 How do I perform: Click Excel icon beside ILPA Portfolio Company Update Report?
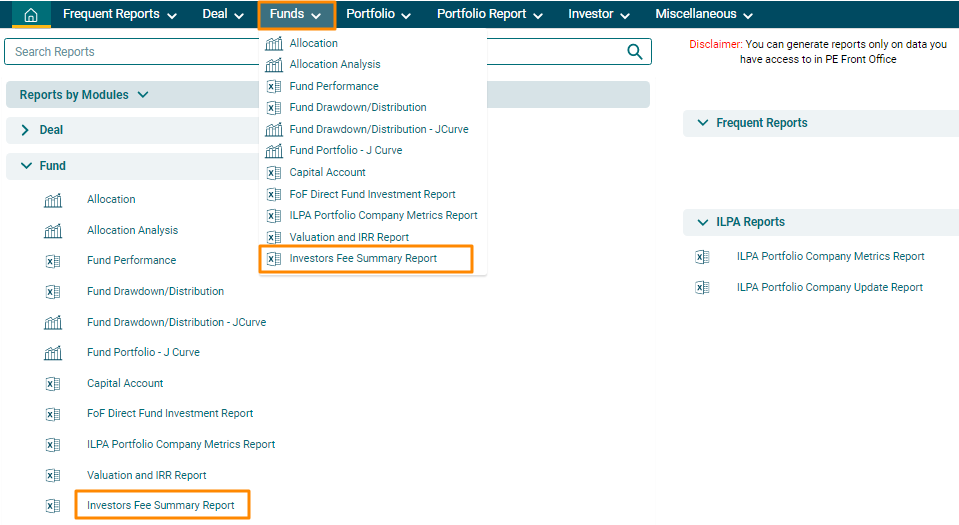point(702,288)
